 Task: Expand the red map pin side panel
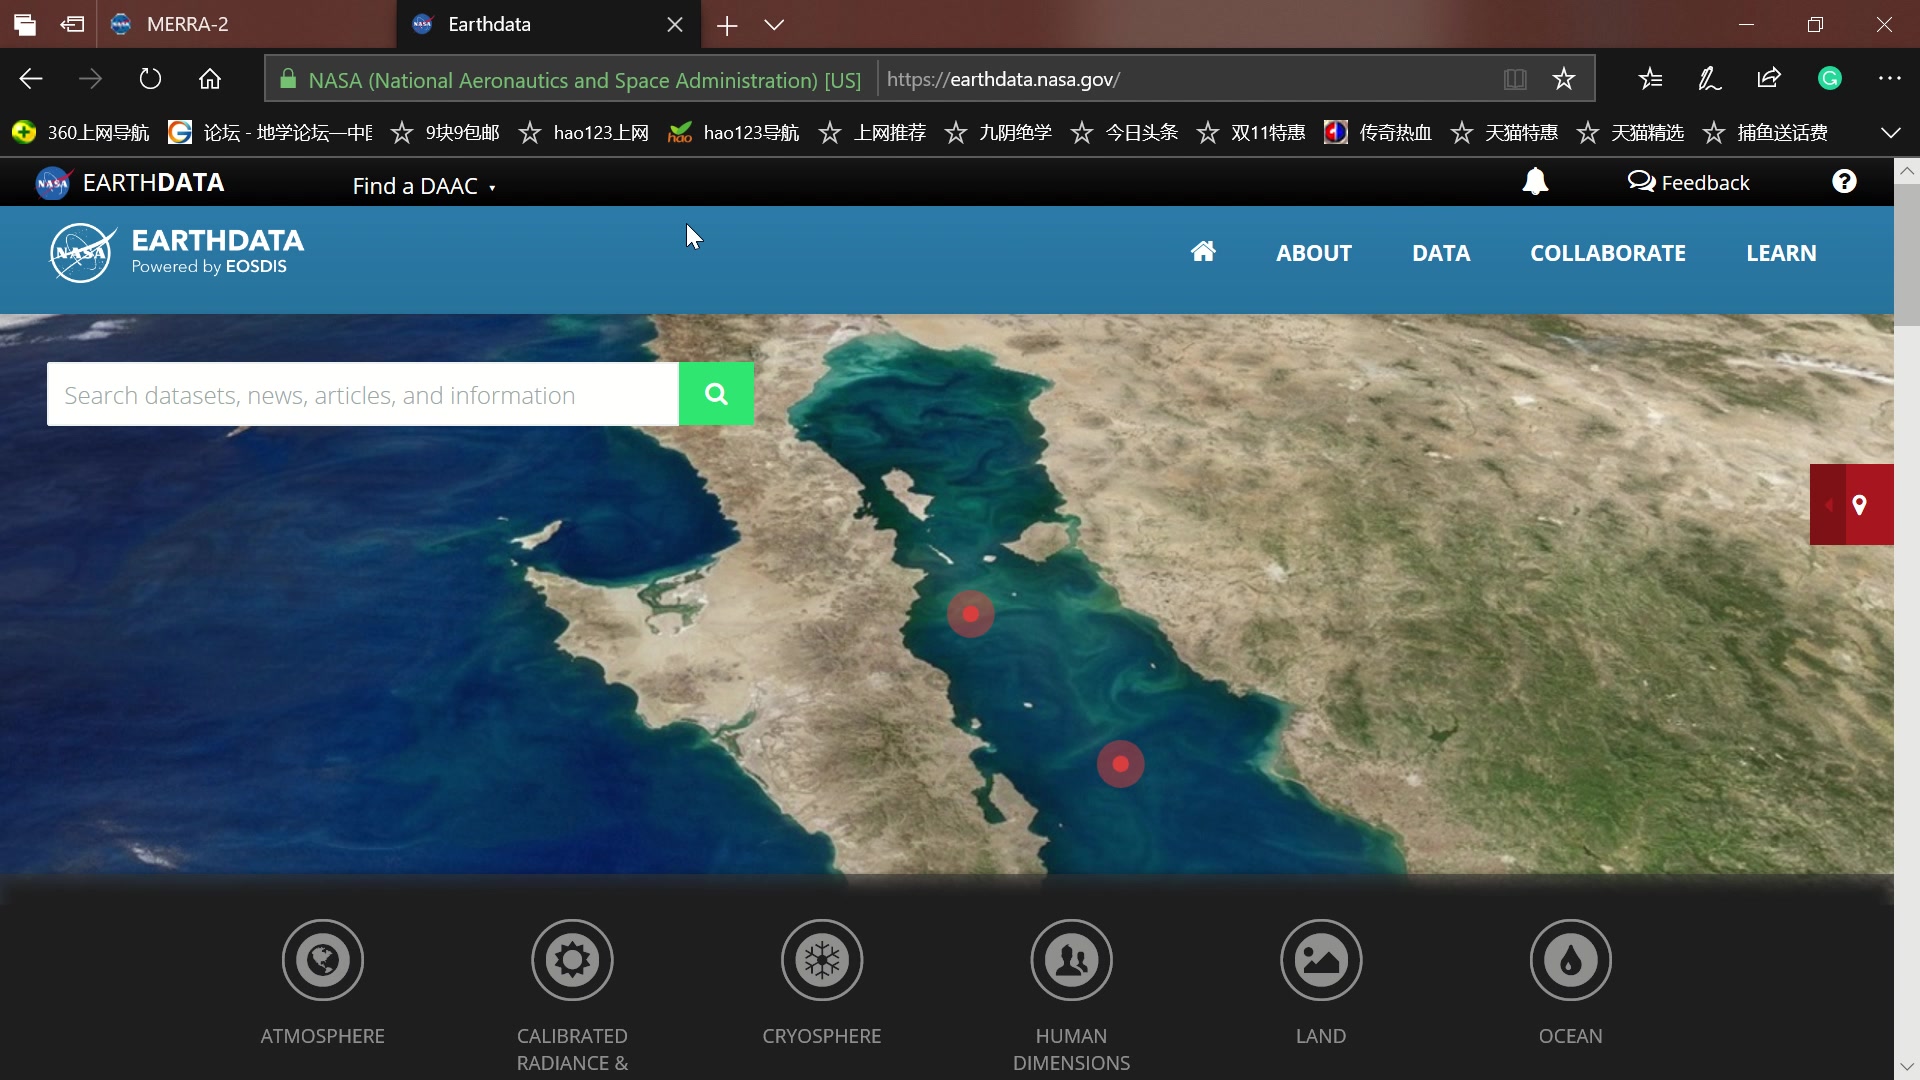1851,504
